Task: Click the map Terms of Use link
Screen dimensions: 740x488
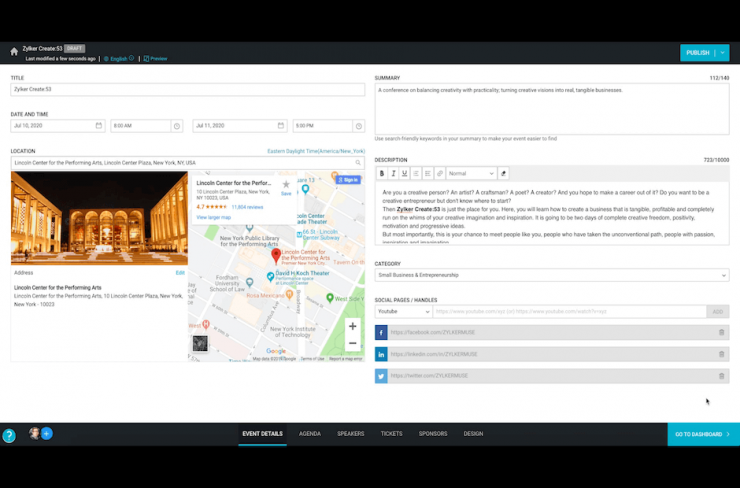Action: pyautogui.click(x=312, y=359)
